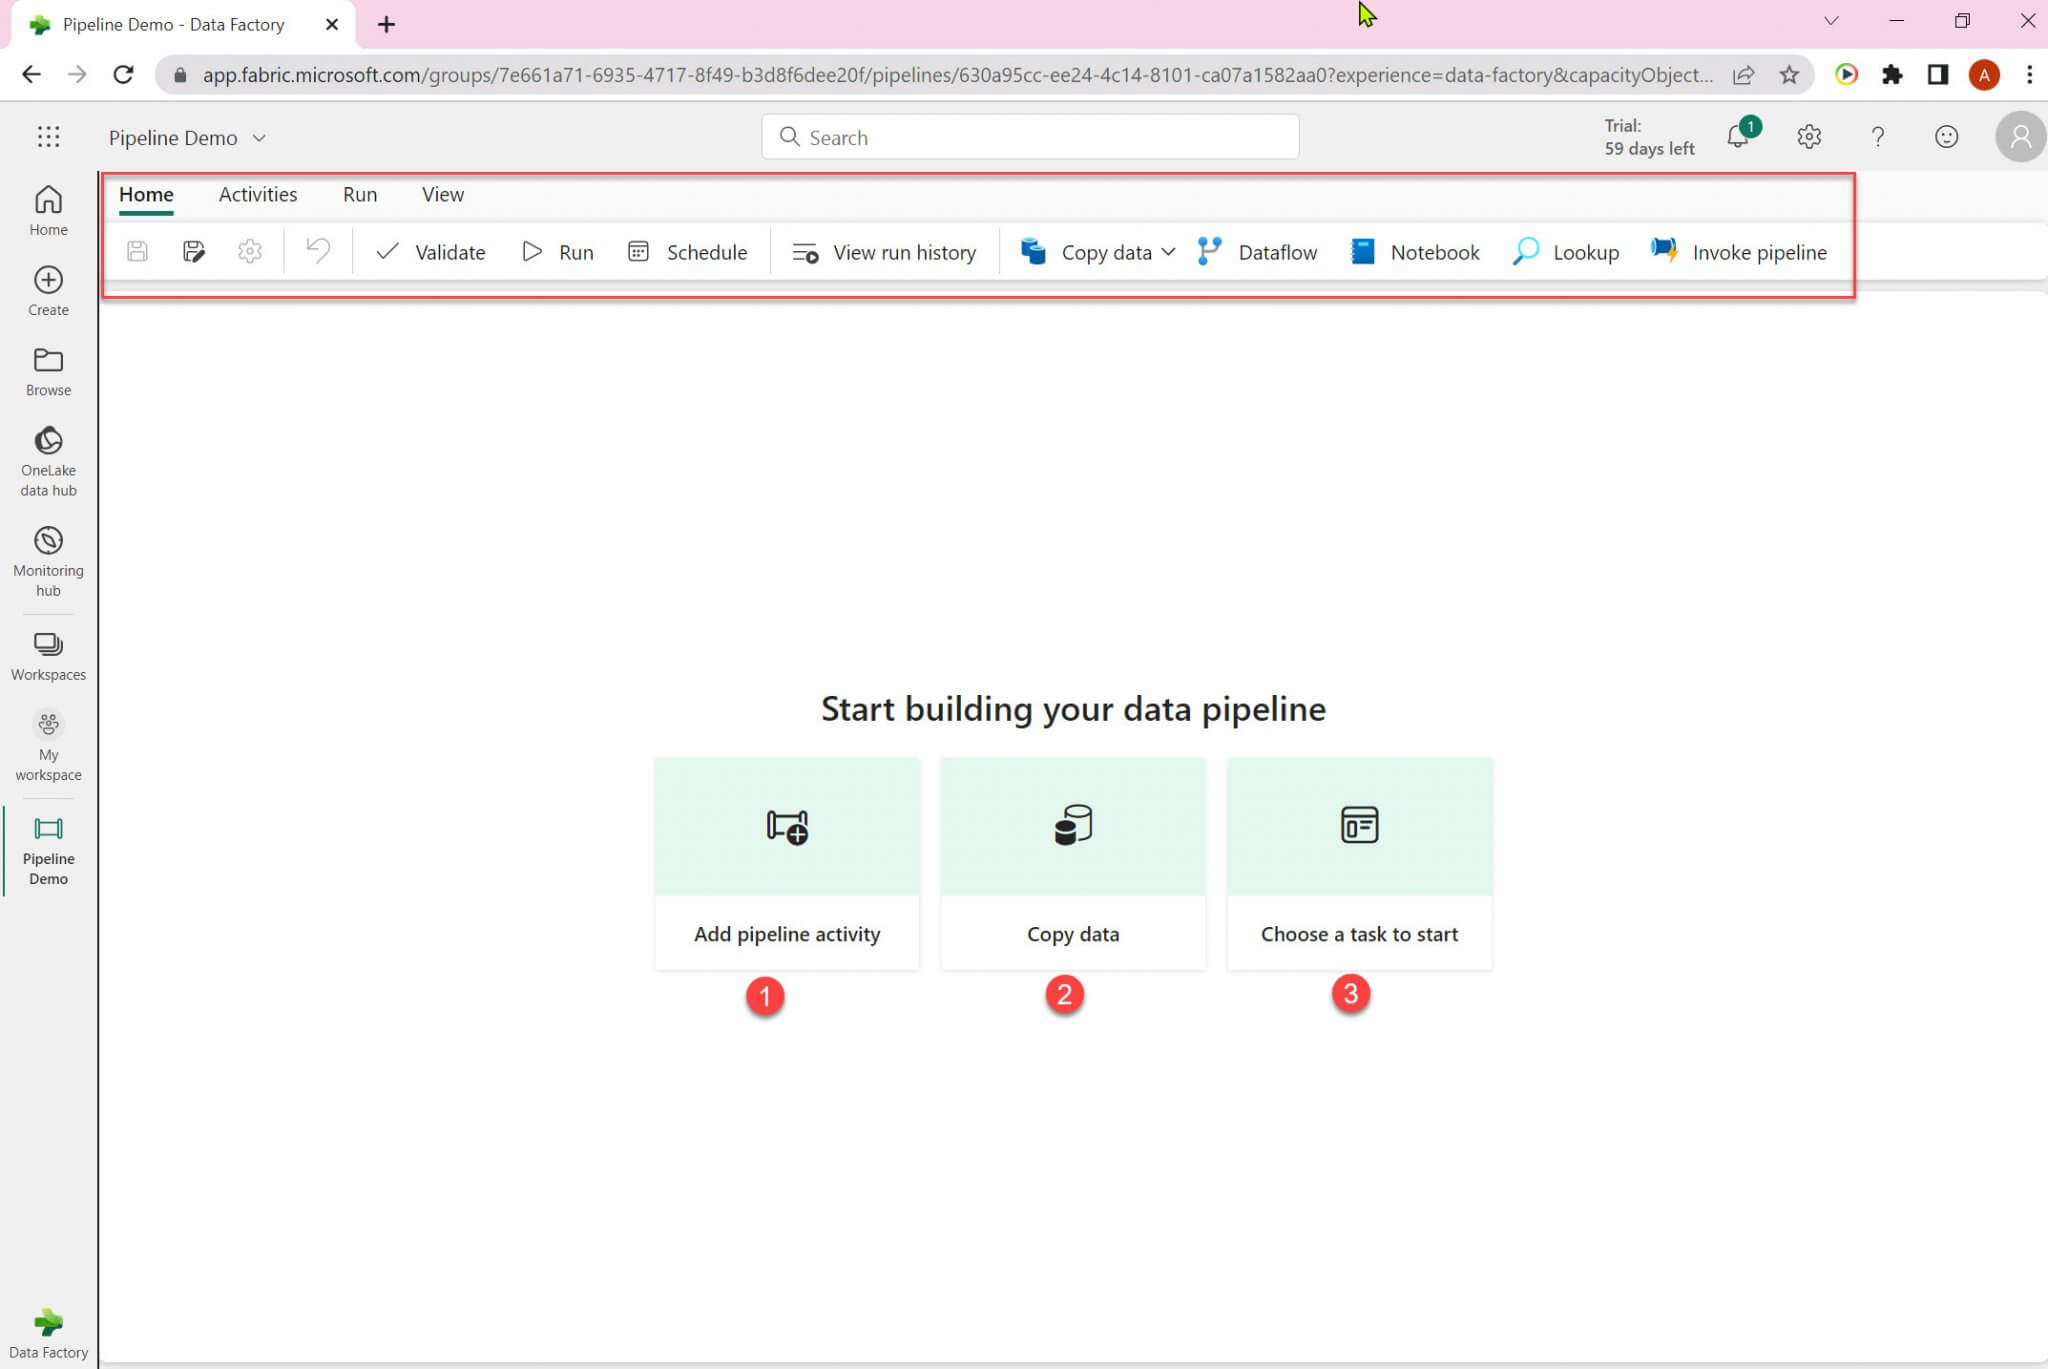The width and height of the screenshot is (2048, 1369).
Task: Open OneLake data hub from sidebar
Action: tap(48, 460)
